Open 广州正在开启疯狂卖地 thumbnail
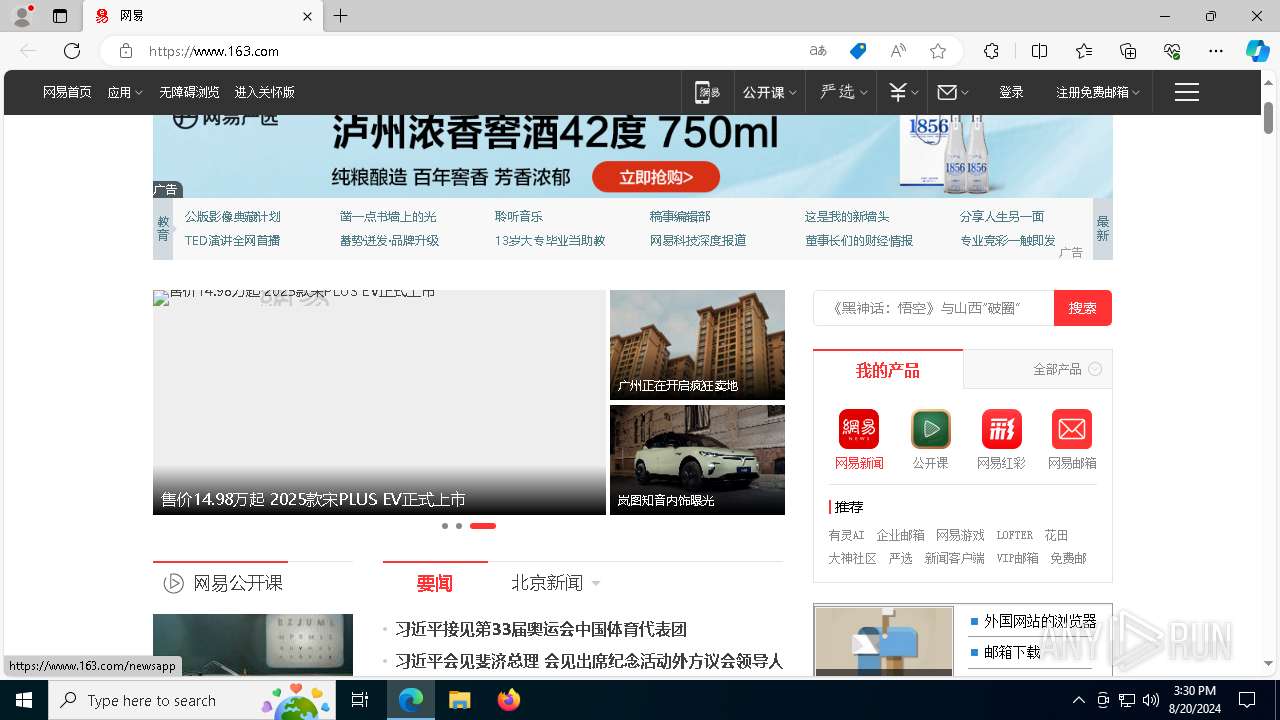The width and height of the screenshot is (1280, 720). [697, 345]
